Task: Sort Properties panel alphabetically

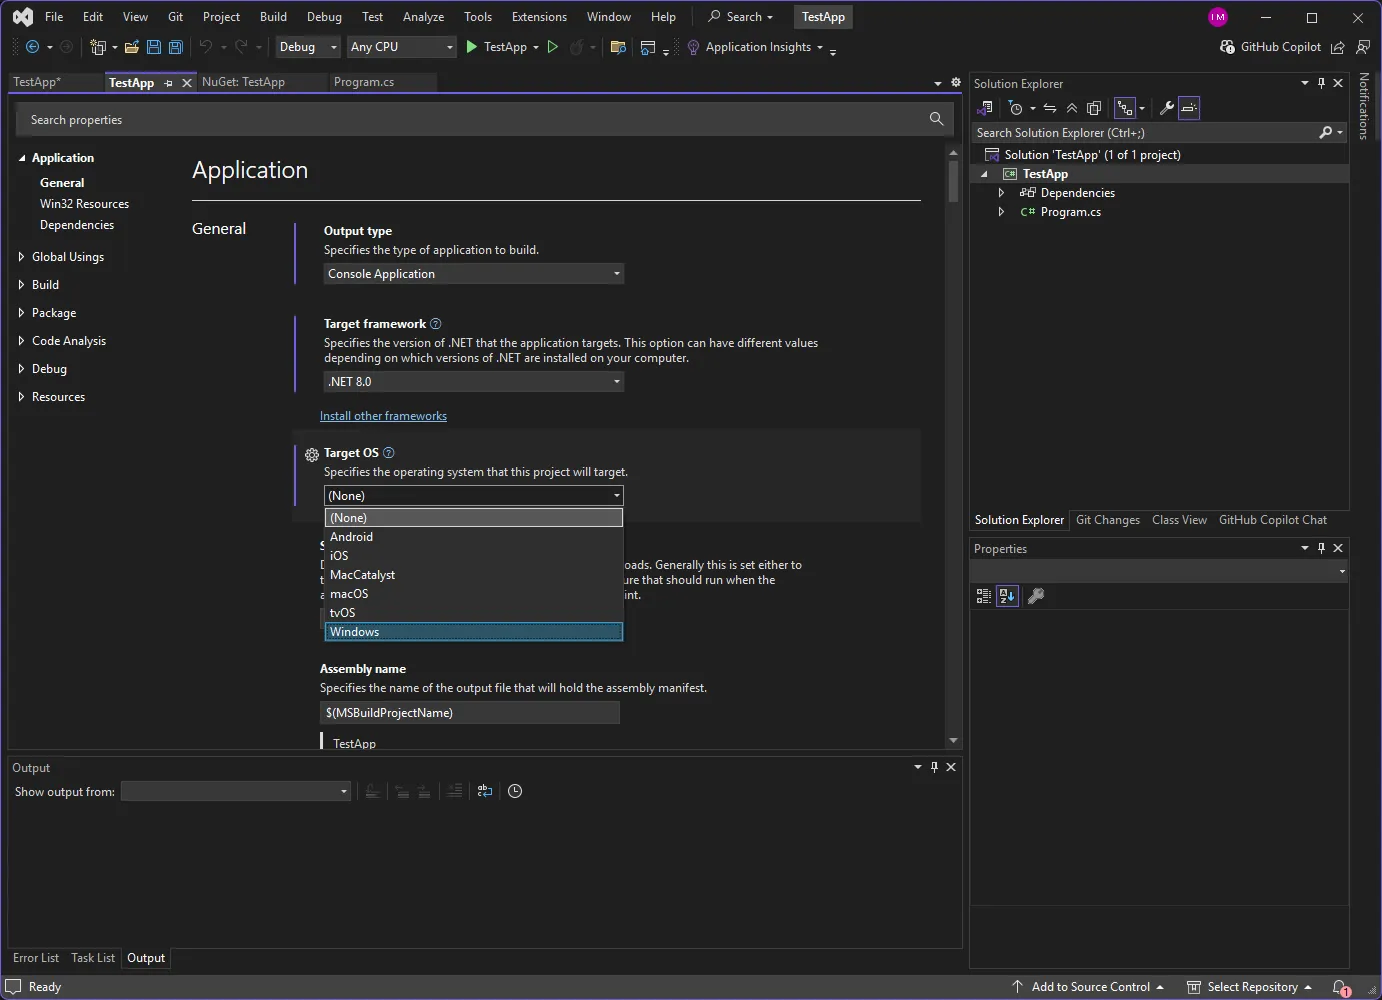Action: [x=1007, y=595]
